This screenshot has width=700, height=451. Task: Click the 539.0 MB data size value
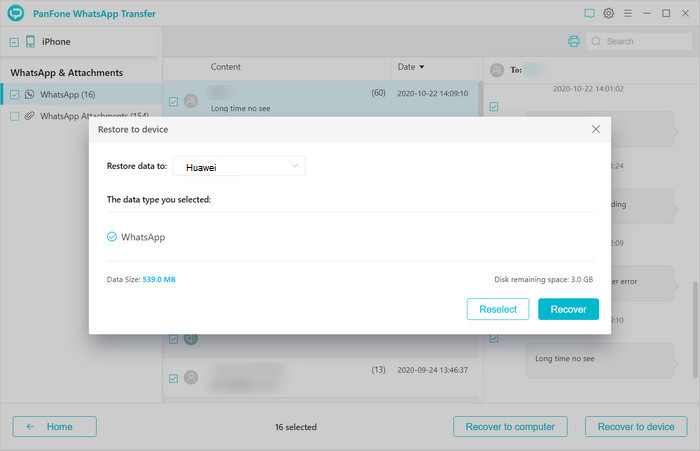tap(159, 280)
